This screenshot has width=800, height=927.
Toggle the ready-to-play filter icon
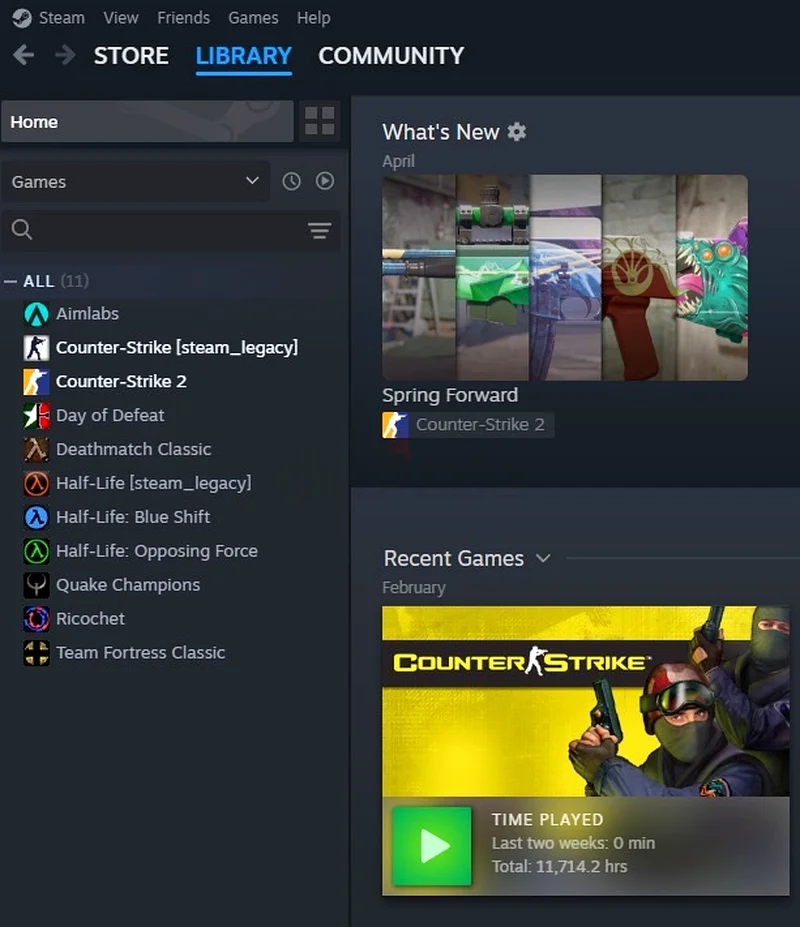(325, 181)
